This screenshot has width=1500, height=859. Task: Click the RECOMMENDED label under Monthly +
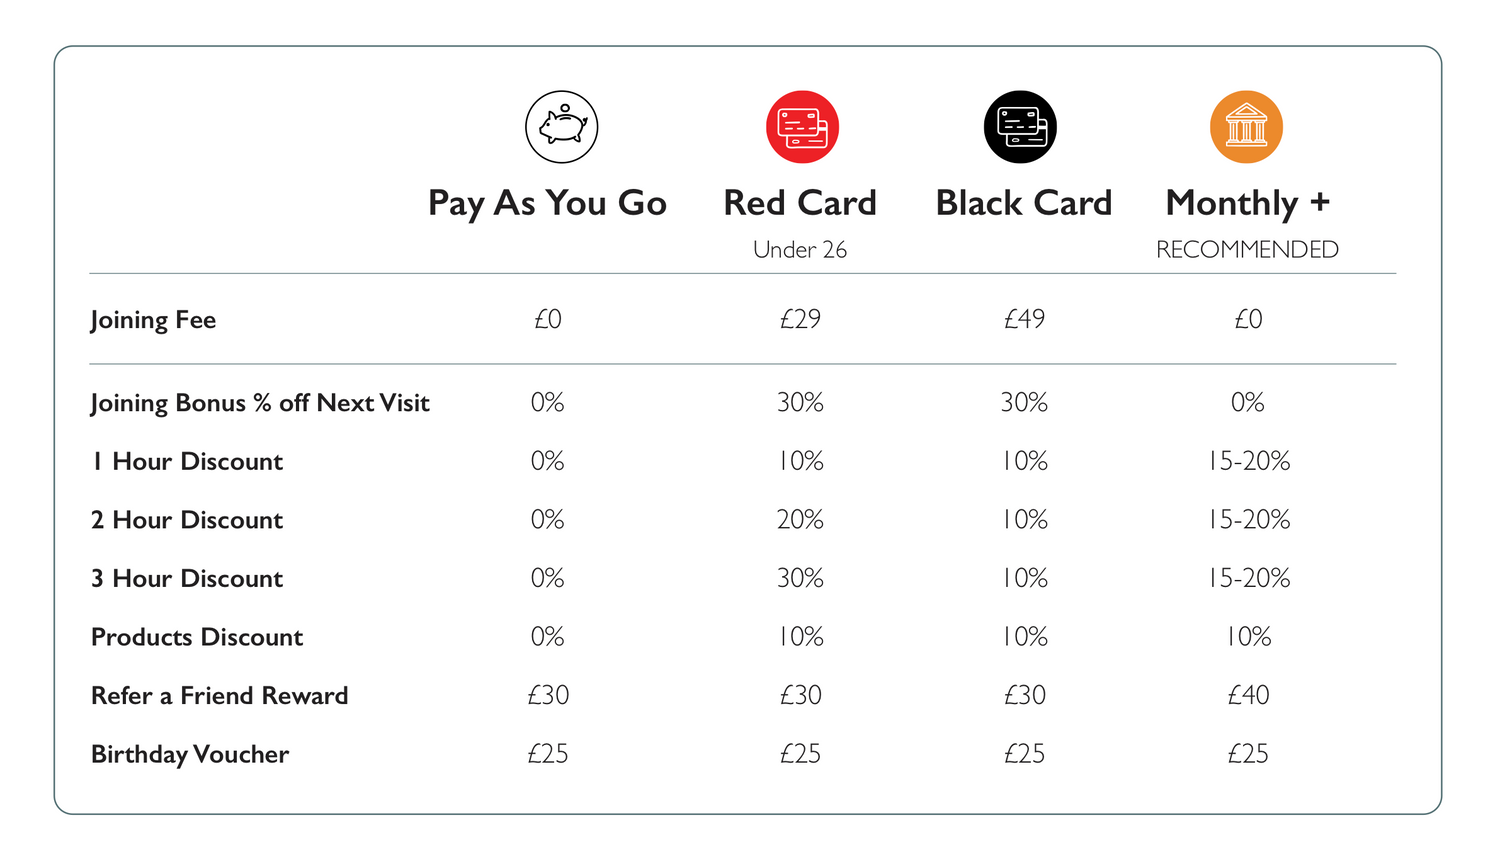[x=1247, y=249]
